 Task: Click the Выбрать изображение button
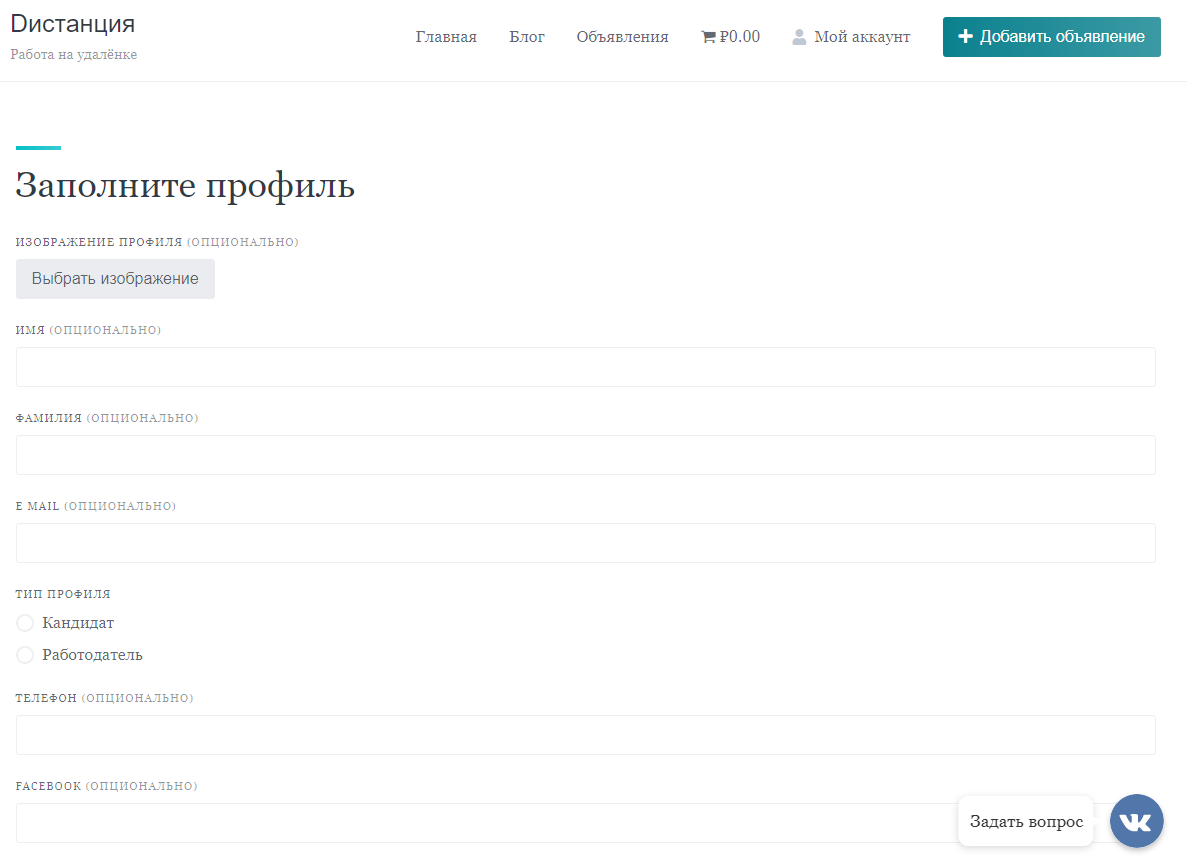point(115,279)
